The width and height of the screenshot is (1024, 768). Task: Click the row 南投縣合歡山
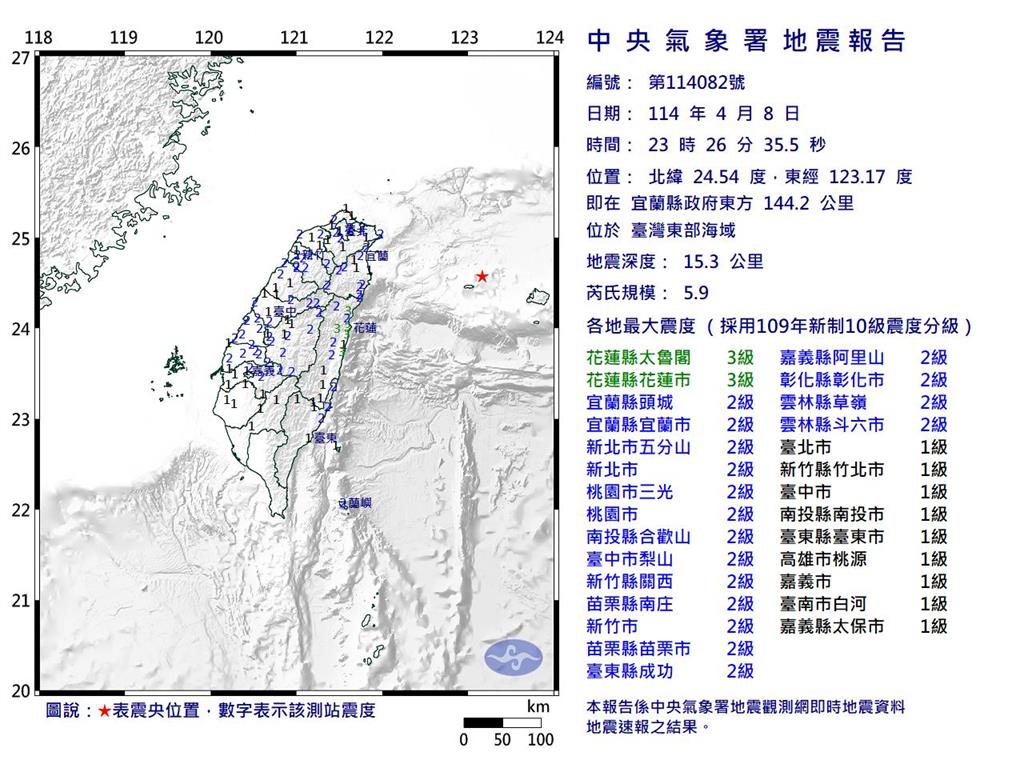[x=670, y=537]
